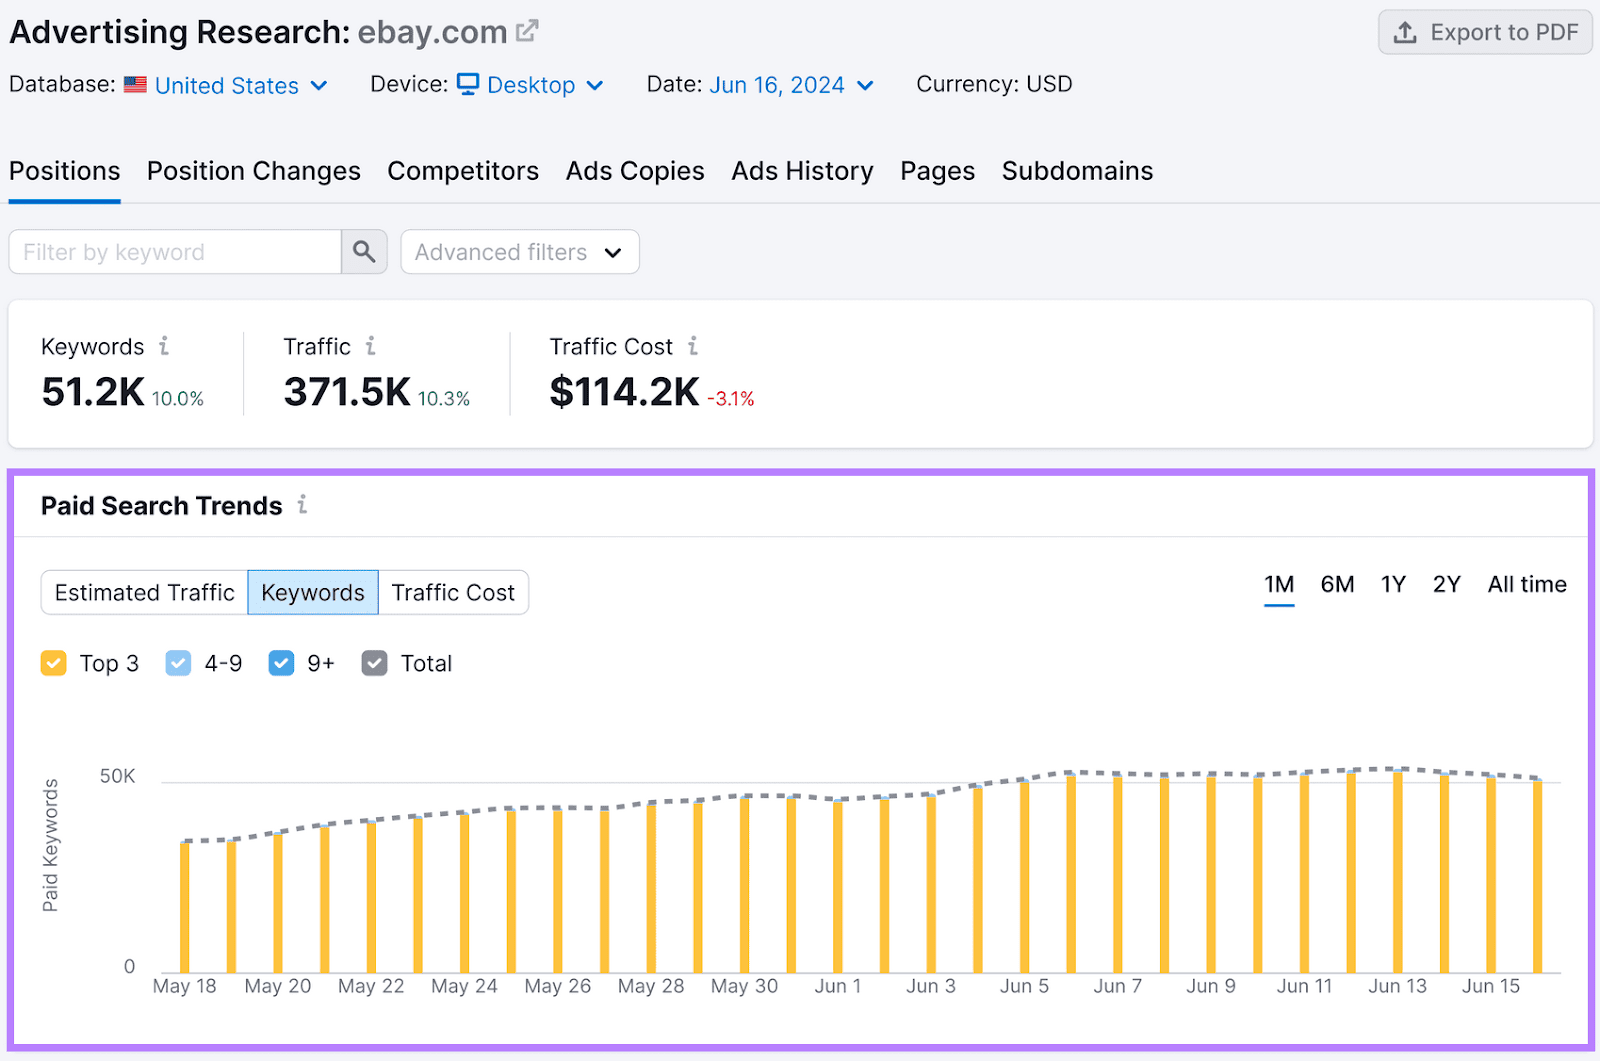Expand the Advanced filters menu
Screen dimensions: 1600x1061
coord(519,252)
